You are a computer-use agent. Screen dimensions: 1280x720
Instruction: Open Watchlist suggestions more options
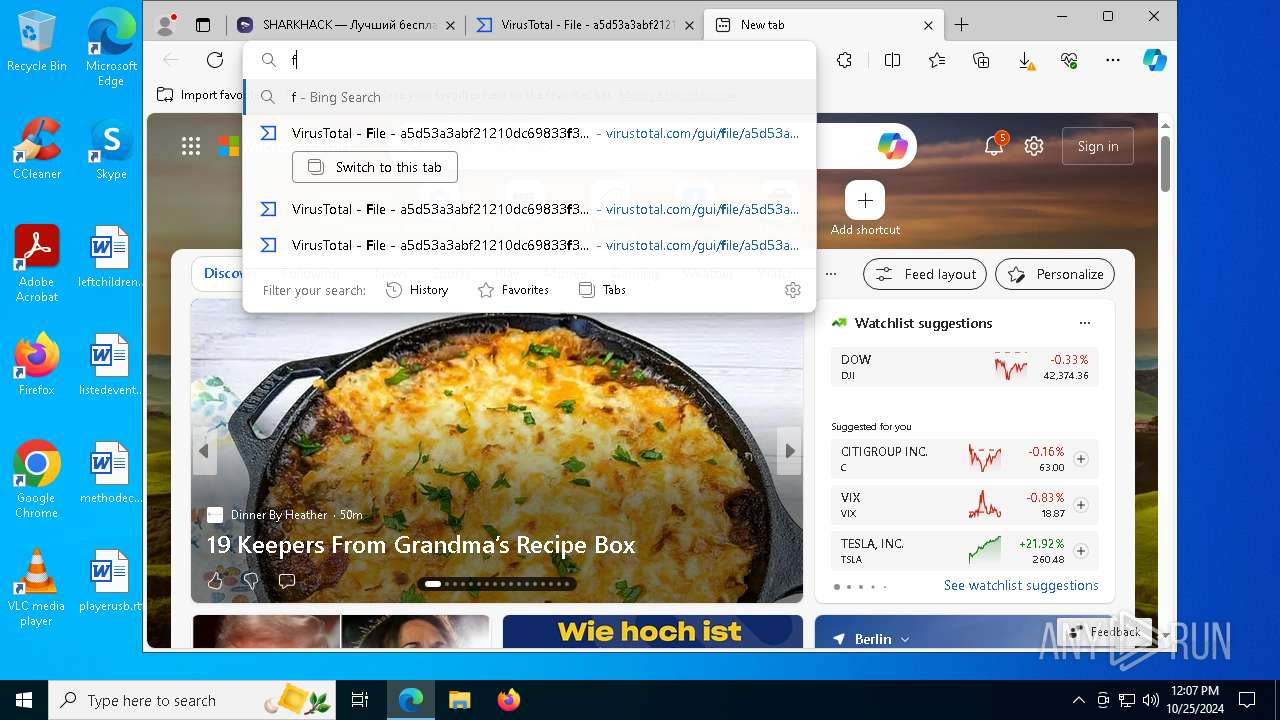(1085, 323)
